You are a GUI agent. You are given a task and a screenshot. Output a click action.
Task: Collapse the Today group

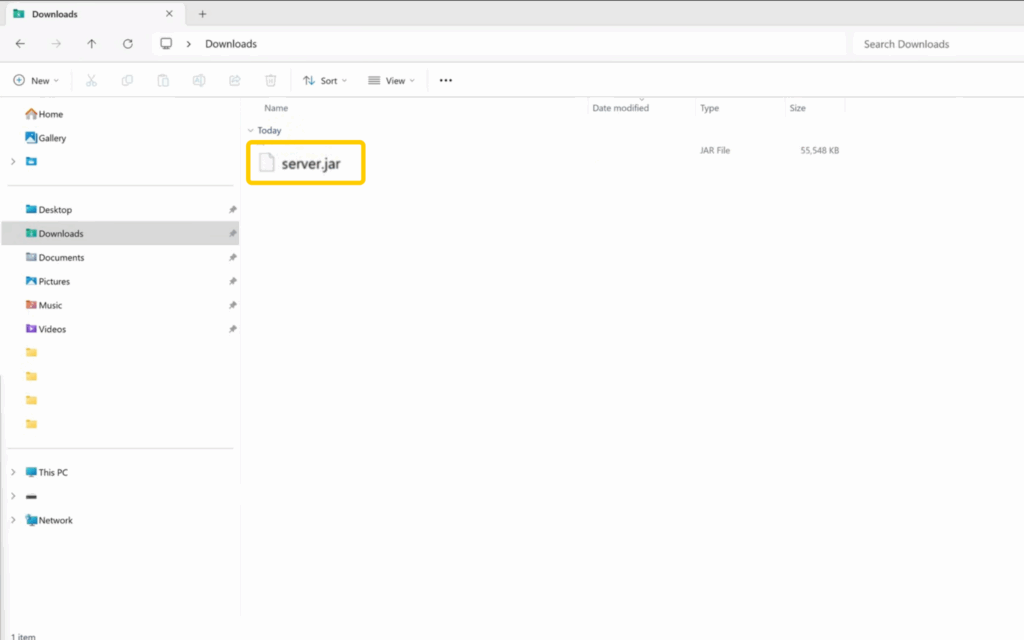251,131
